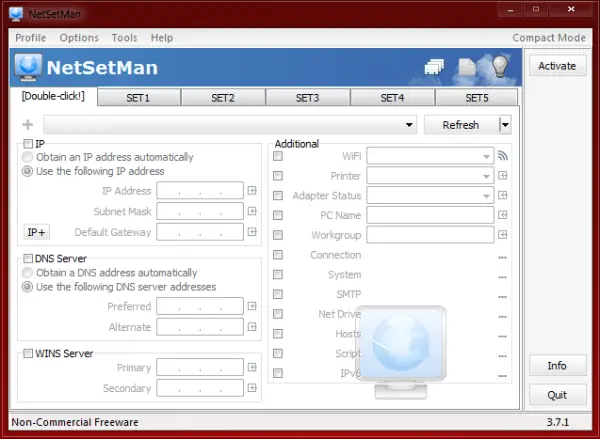The width and height of the screenshot is (600, 439).
Task: Select the SET2 tab
Action: pyautogui.click(x=223, y=98)
